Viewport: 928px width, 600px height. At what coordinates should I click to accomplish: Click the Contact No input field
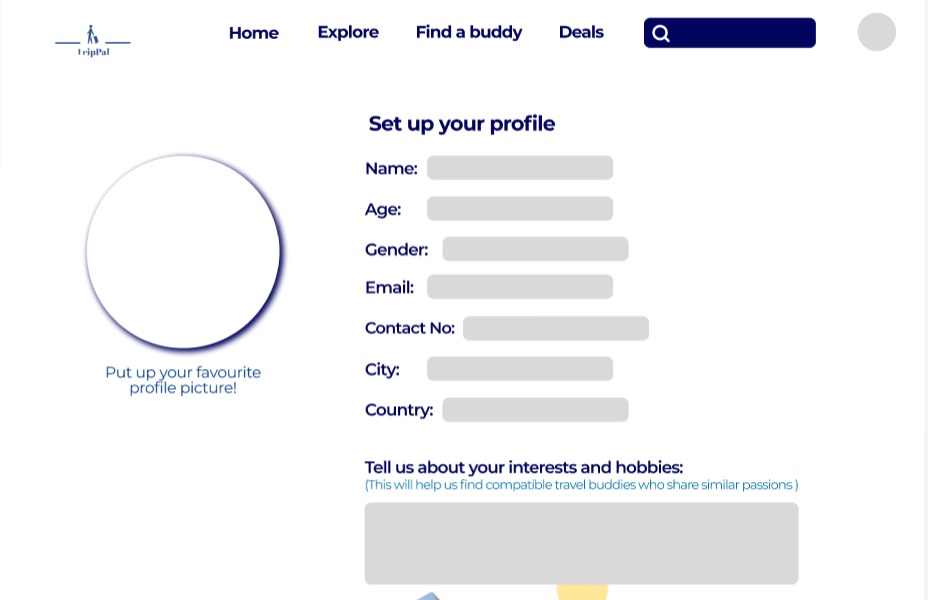555,328
